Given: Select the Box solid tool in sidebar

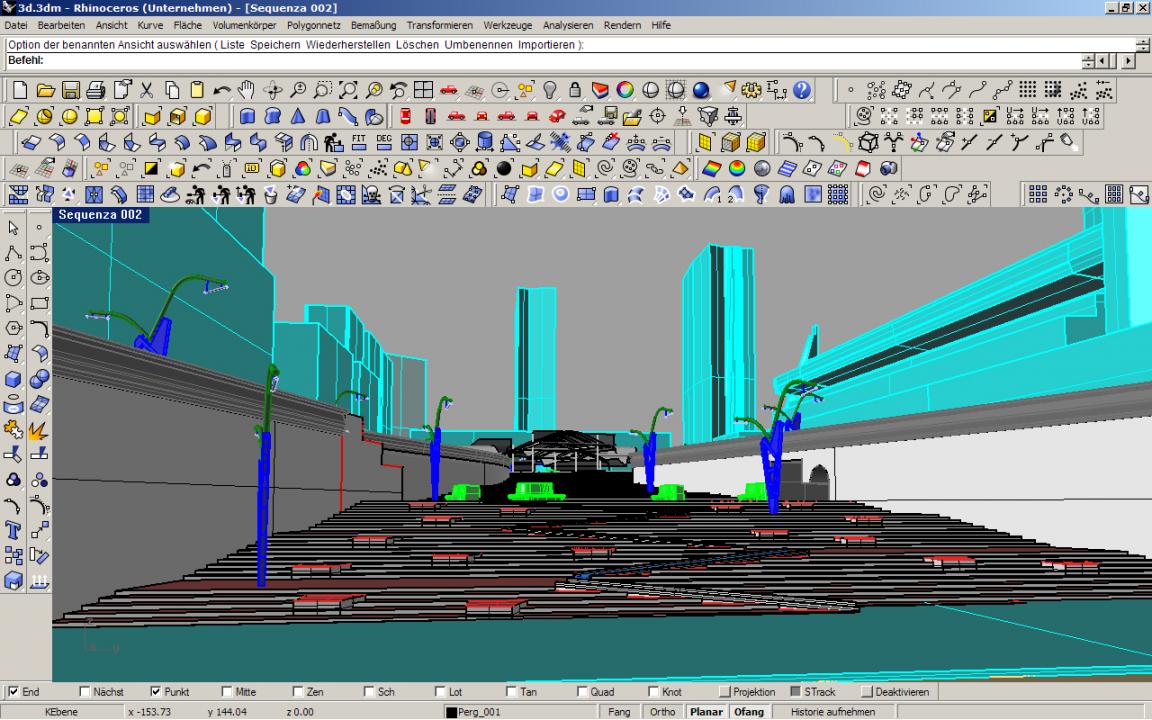Looking at the screenshot, I should point(13,379).
